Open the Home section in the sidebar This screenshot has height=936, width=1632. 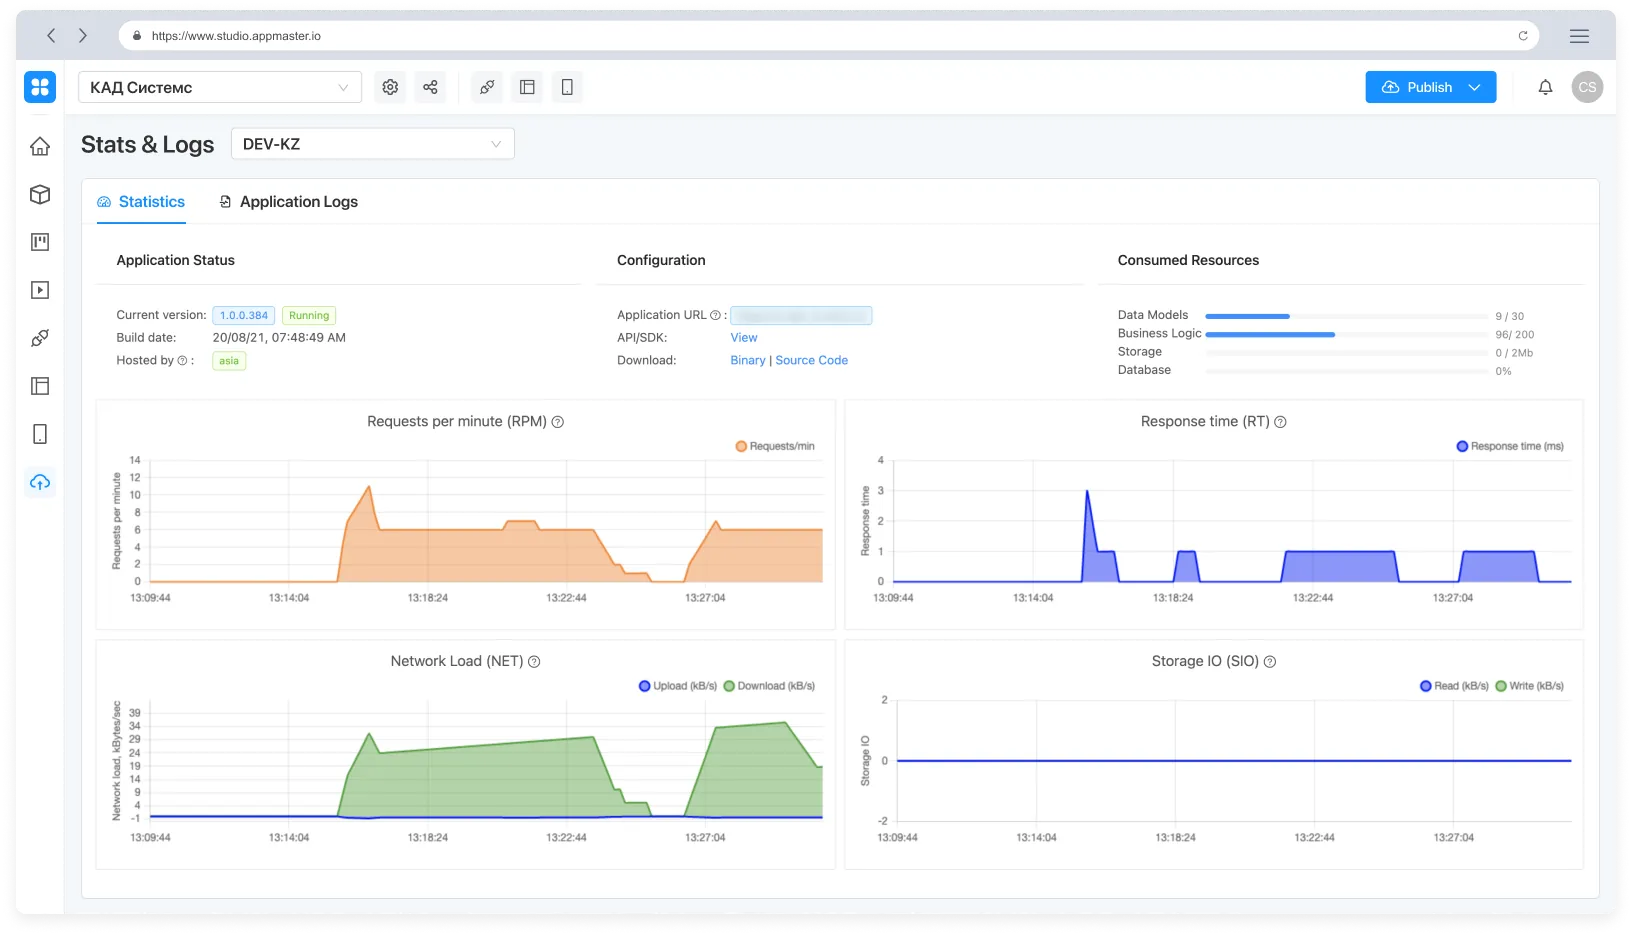point(40,146)
